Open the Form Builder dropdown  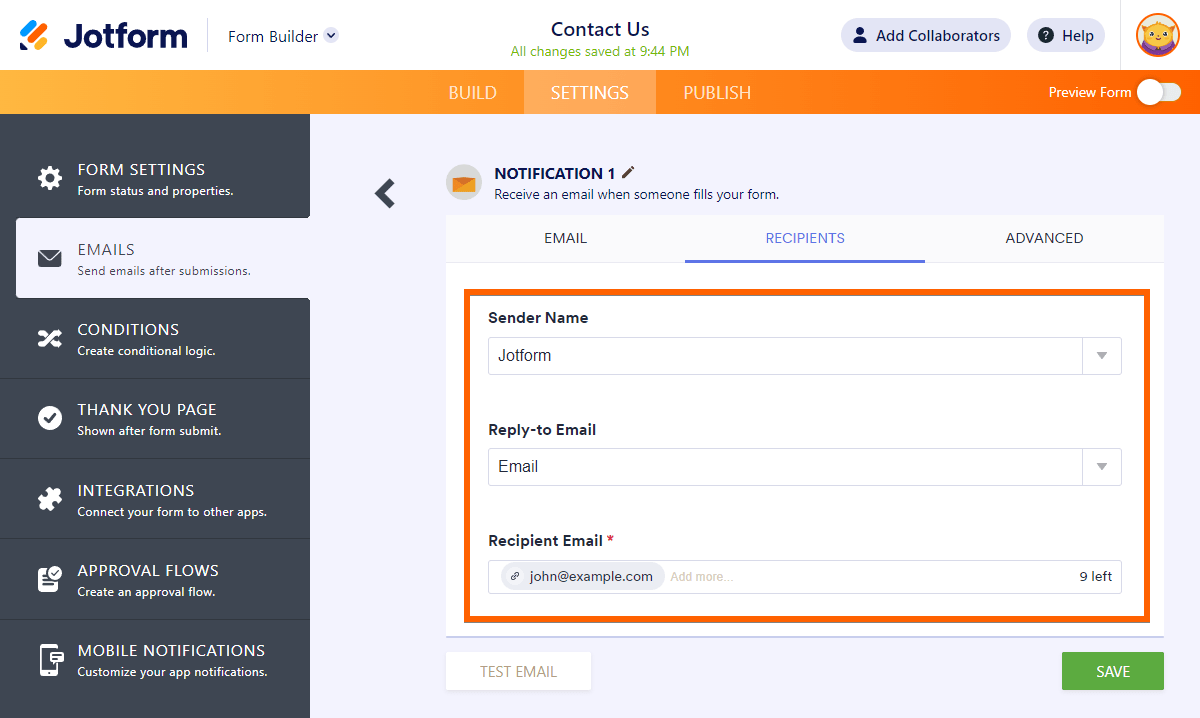pyautogui.click(x=331, y=36)
